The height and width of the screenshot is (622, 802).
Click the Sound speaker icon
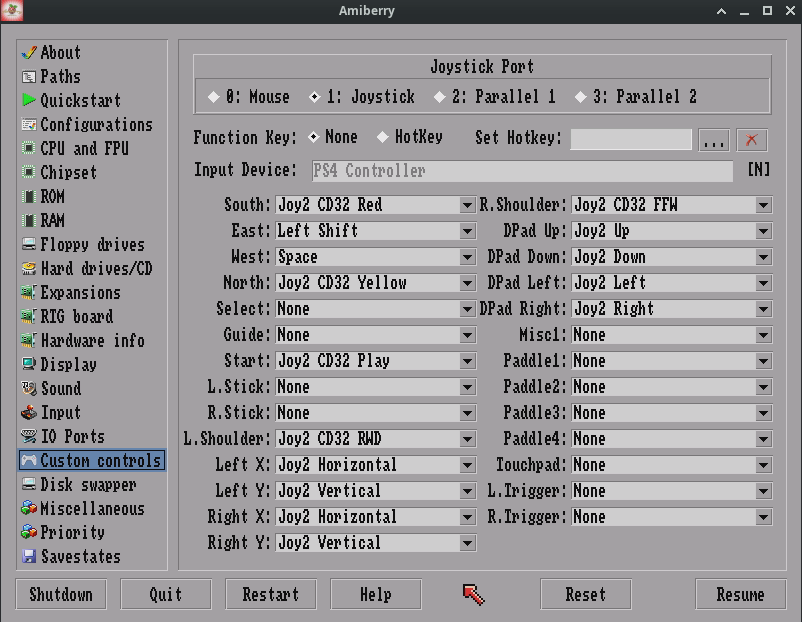pos(30,388)
